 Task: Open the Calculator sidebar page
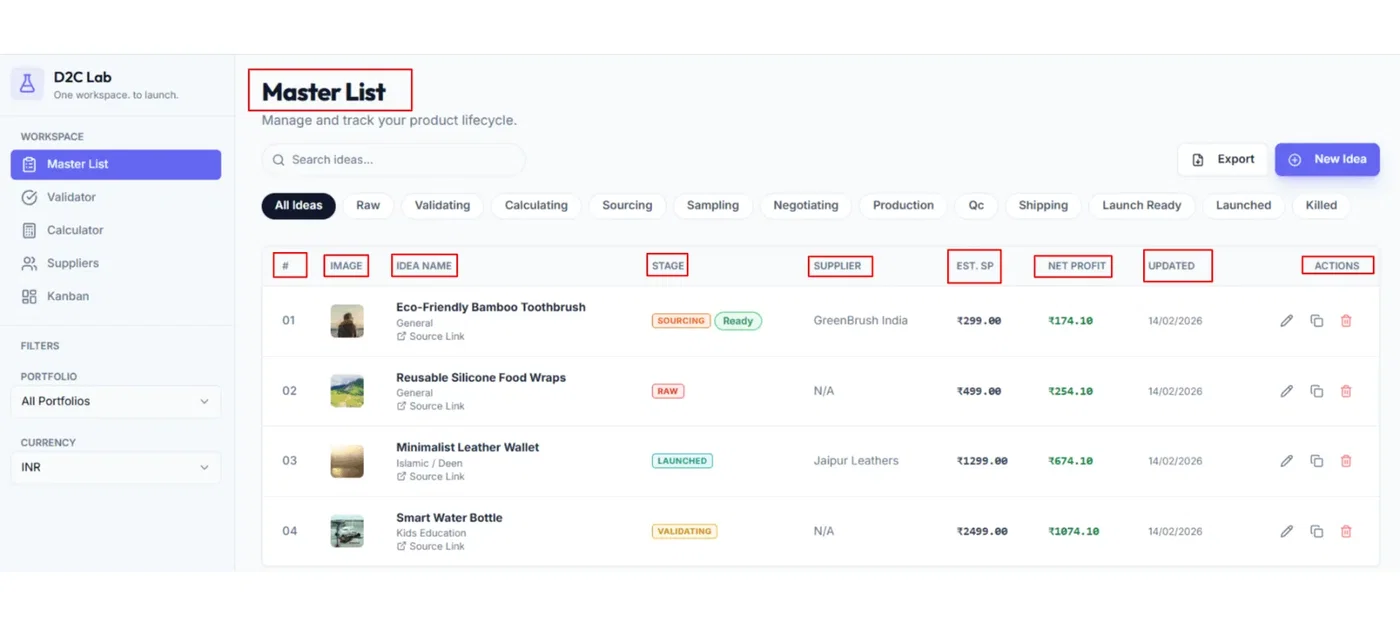75,230
